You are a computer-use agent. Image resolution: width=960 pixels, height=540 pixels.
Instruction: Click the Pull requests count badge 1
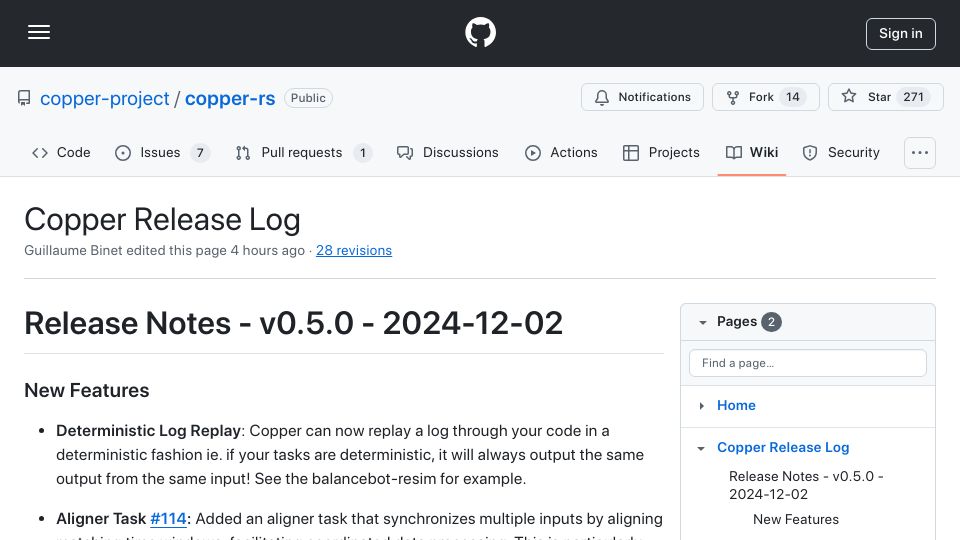click(x=362, y=152)
